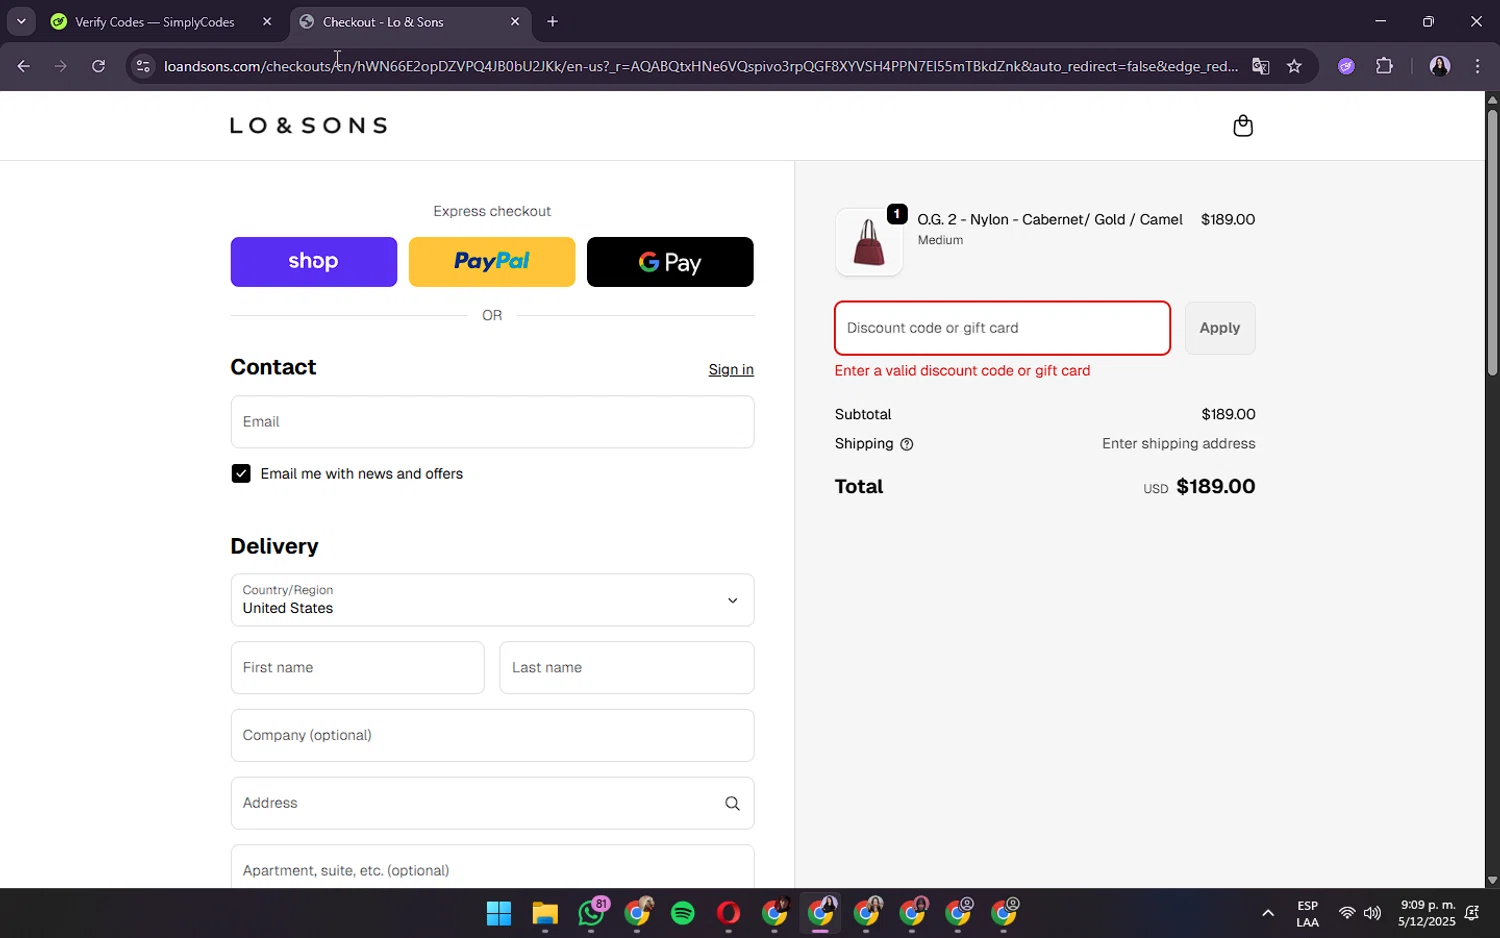Open the shopping bag cart icon
Viewport: 1500px width, 938px height.
click(1243, 126)
